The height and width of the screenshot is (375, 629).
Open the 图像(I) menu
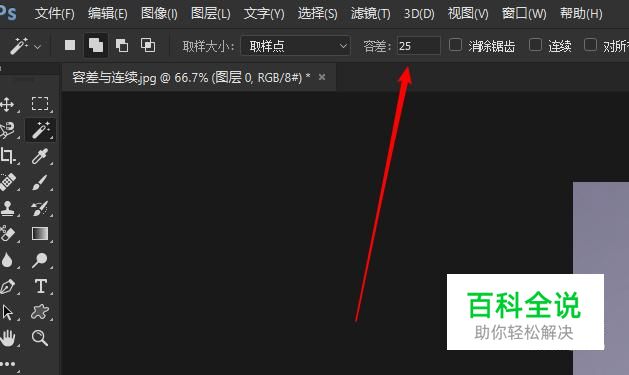point(159,14)
